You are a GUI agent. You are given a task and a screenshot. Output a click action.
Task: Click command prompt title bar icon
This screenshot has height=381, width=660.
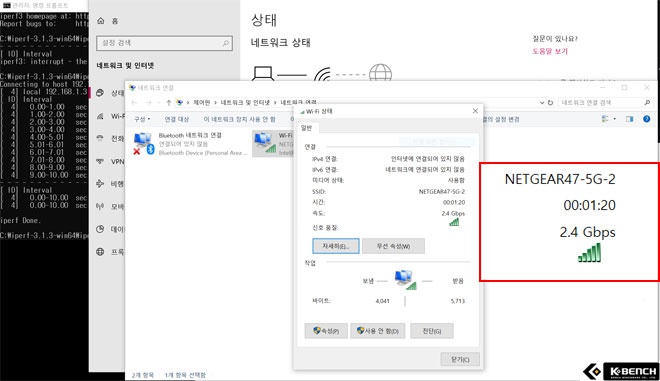(6, 5)
